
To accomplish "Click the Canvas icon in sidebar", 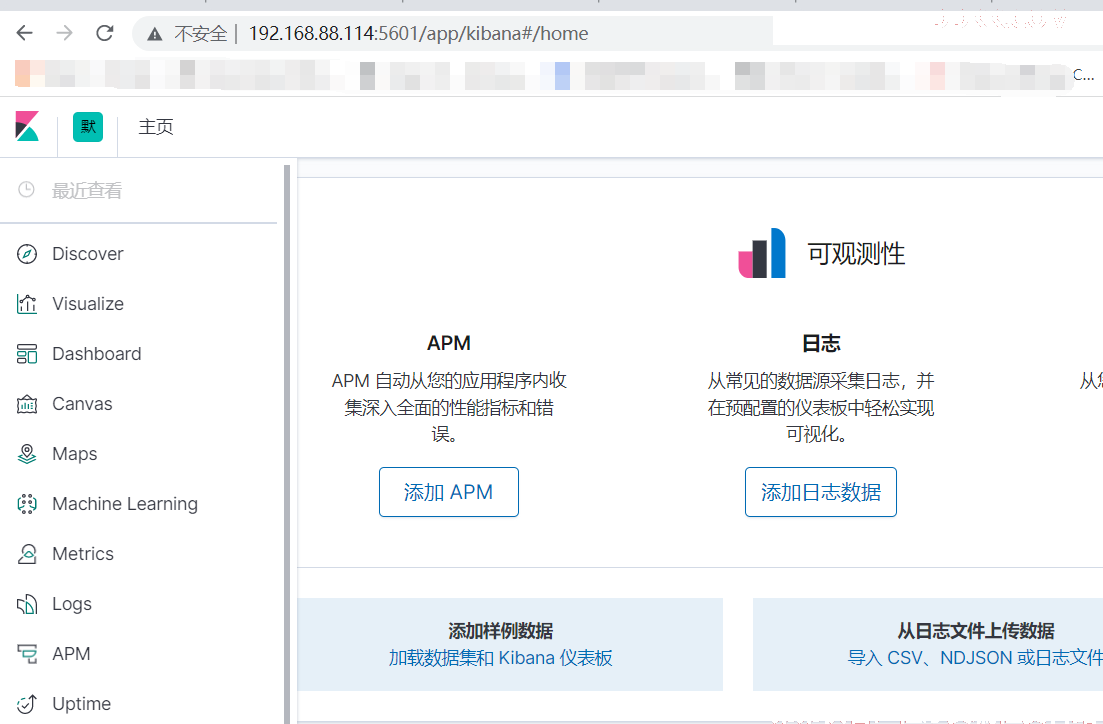I will pos(27,404).
